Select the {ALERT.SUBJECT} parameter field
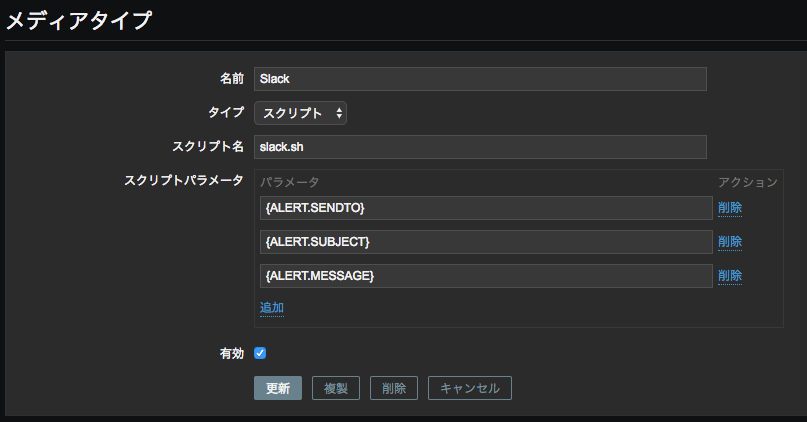 tap(485, 242)
